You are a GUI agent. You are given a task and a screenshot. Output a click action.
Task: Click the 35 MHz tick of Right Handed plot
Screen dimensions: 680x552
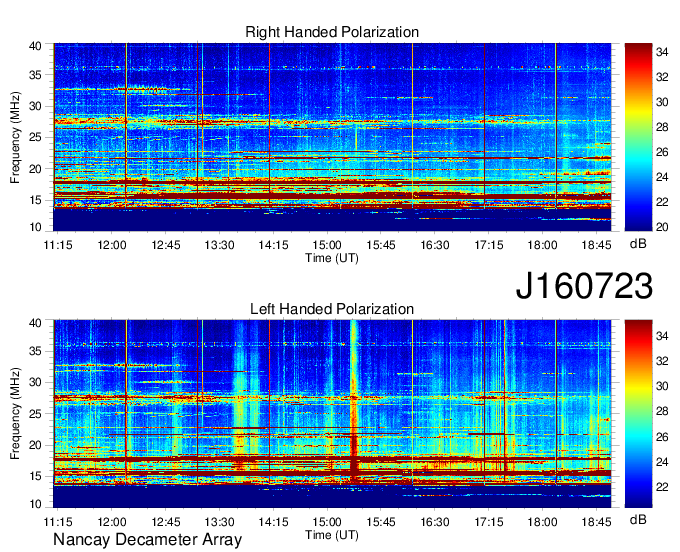click(x=36, y=75)
